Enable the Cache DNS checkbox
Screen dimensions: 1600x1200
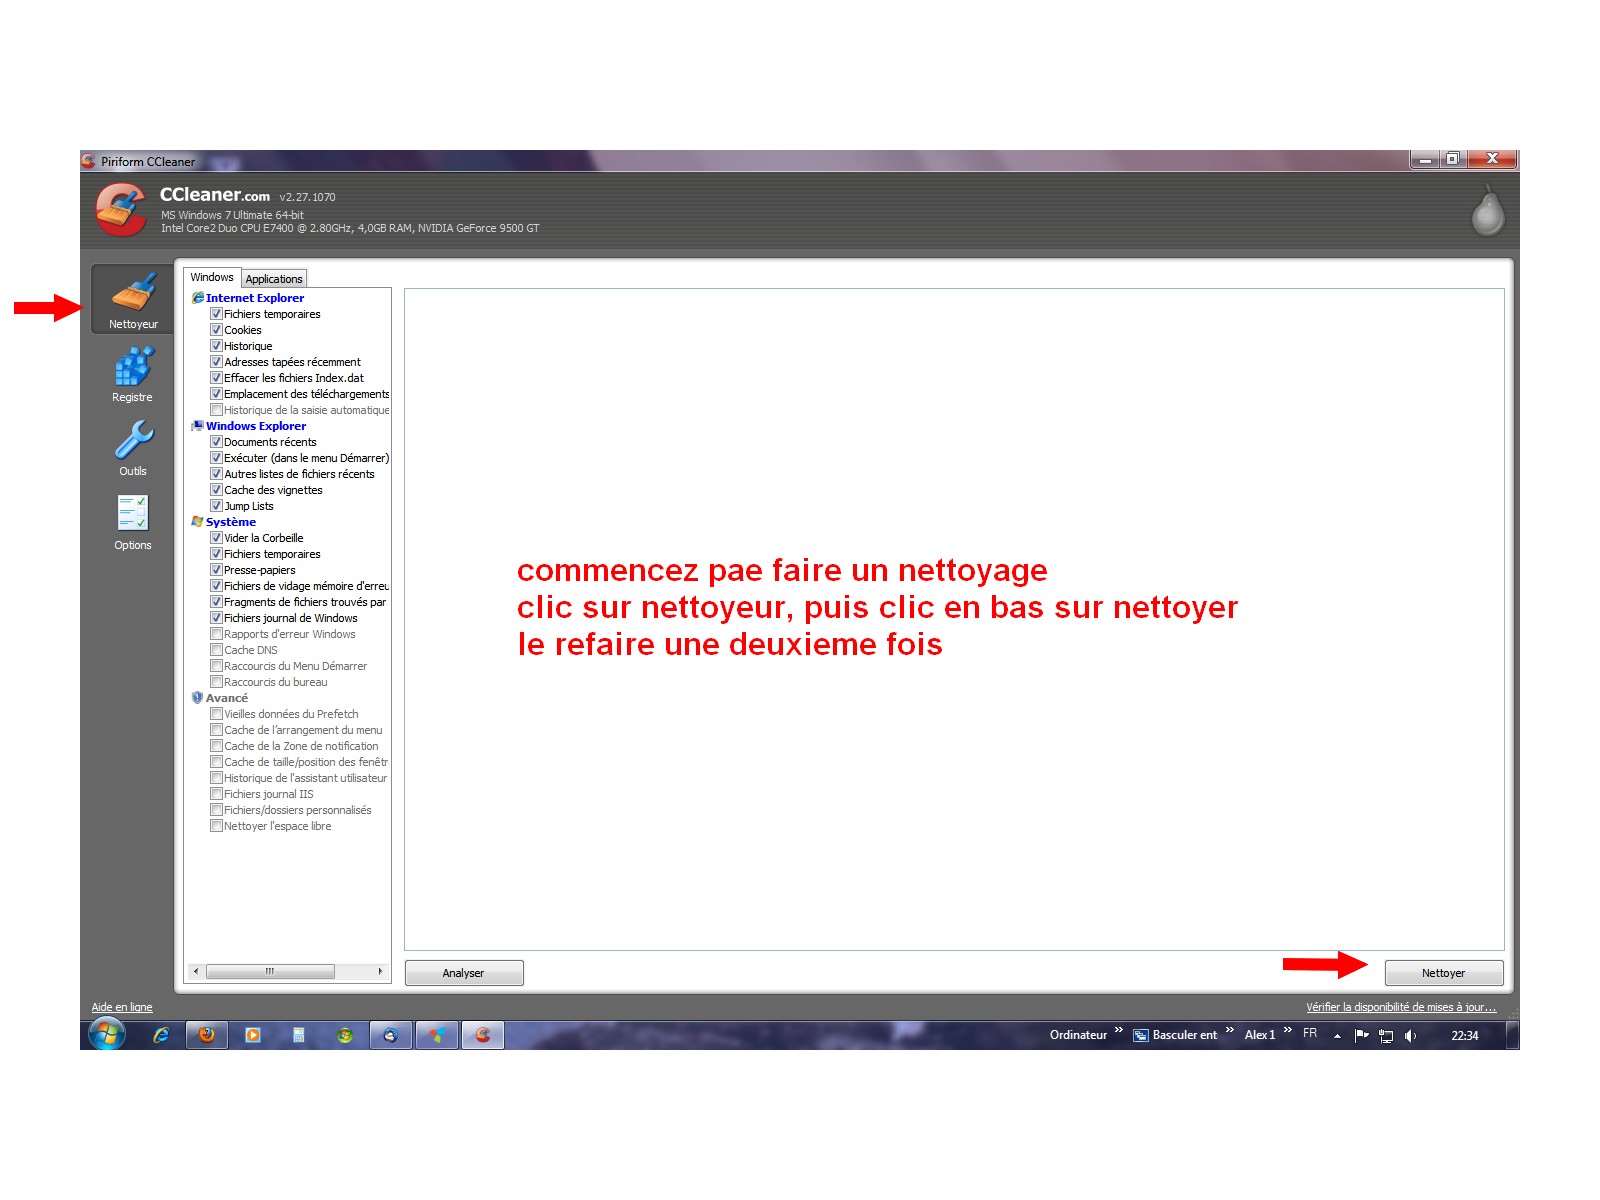(x=216, y=650)
